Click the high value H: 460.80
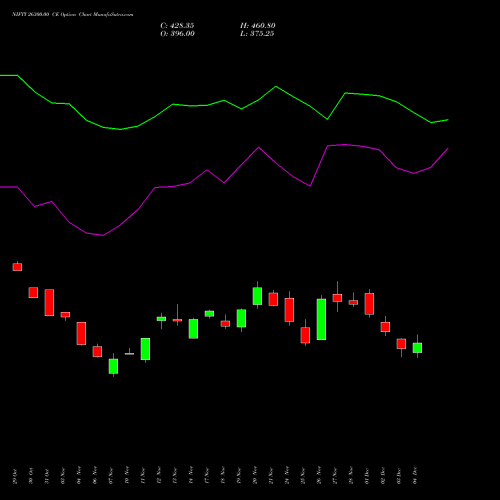The image size is (500, 500). tap(258, 26)
